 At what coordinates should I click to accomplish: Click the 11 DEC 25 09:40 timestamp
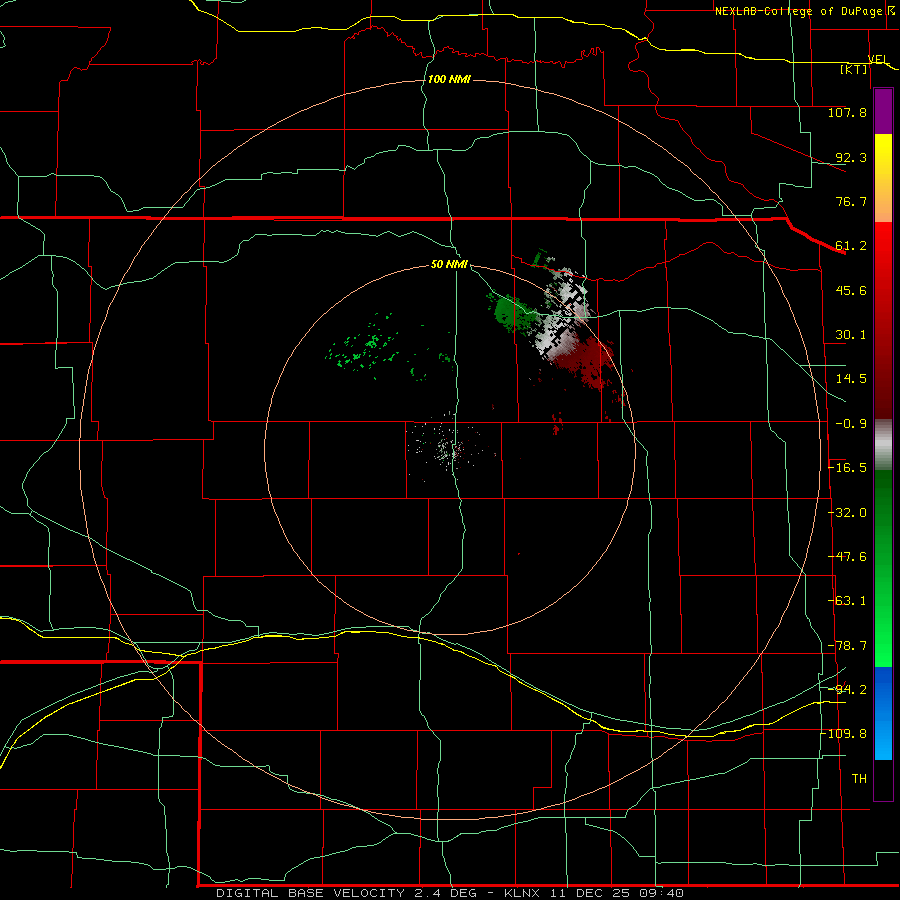[x=615, y=893]
